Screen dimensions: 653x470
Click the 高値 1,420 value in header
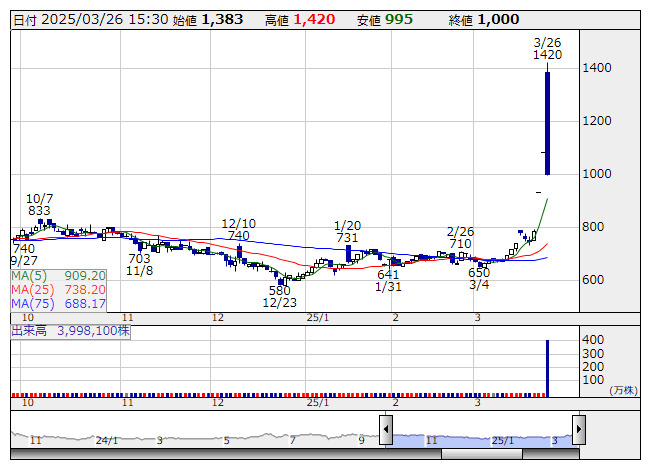pyautogui.click(x=300, y=20)
